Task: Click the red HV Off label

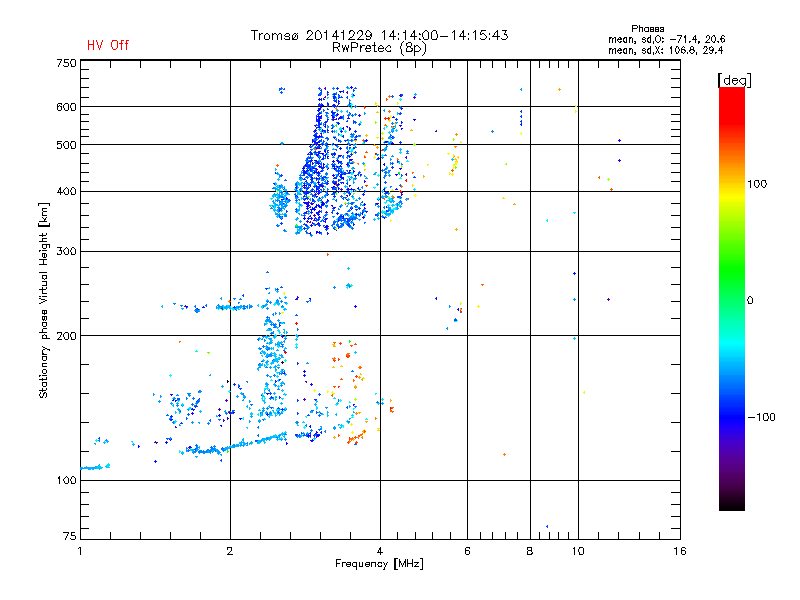Action: [x=108, y=45]
